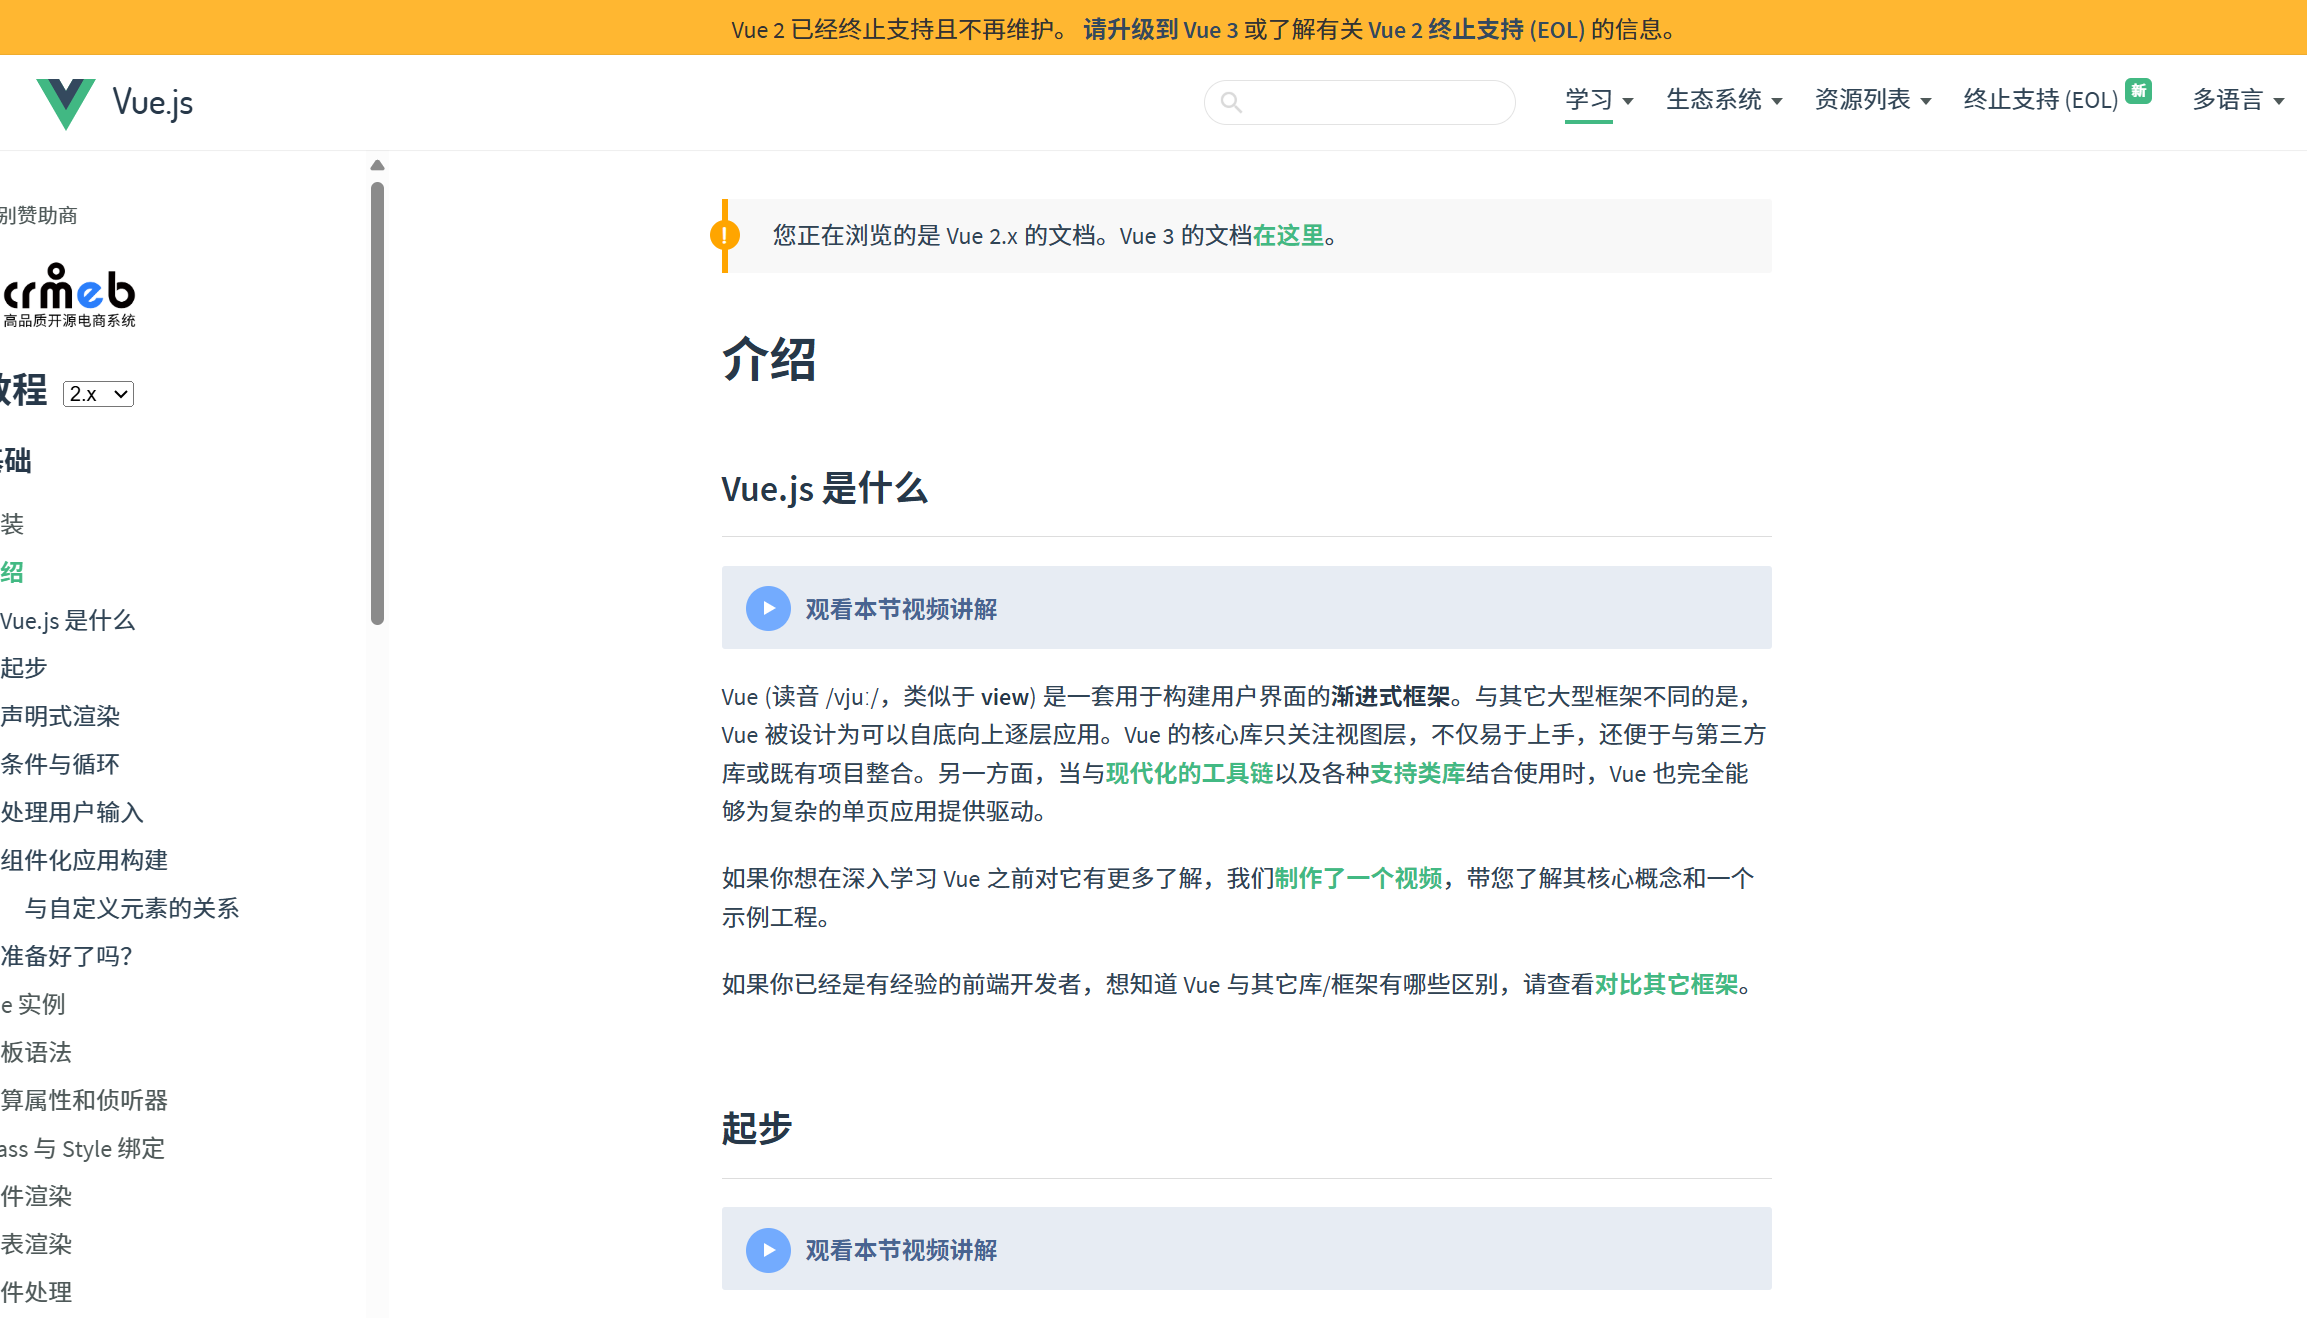
Task: Play the 起步 section video
Action: pos(768,1249)
